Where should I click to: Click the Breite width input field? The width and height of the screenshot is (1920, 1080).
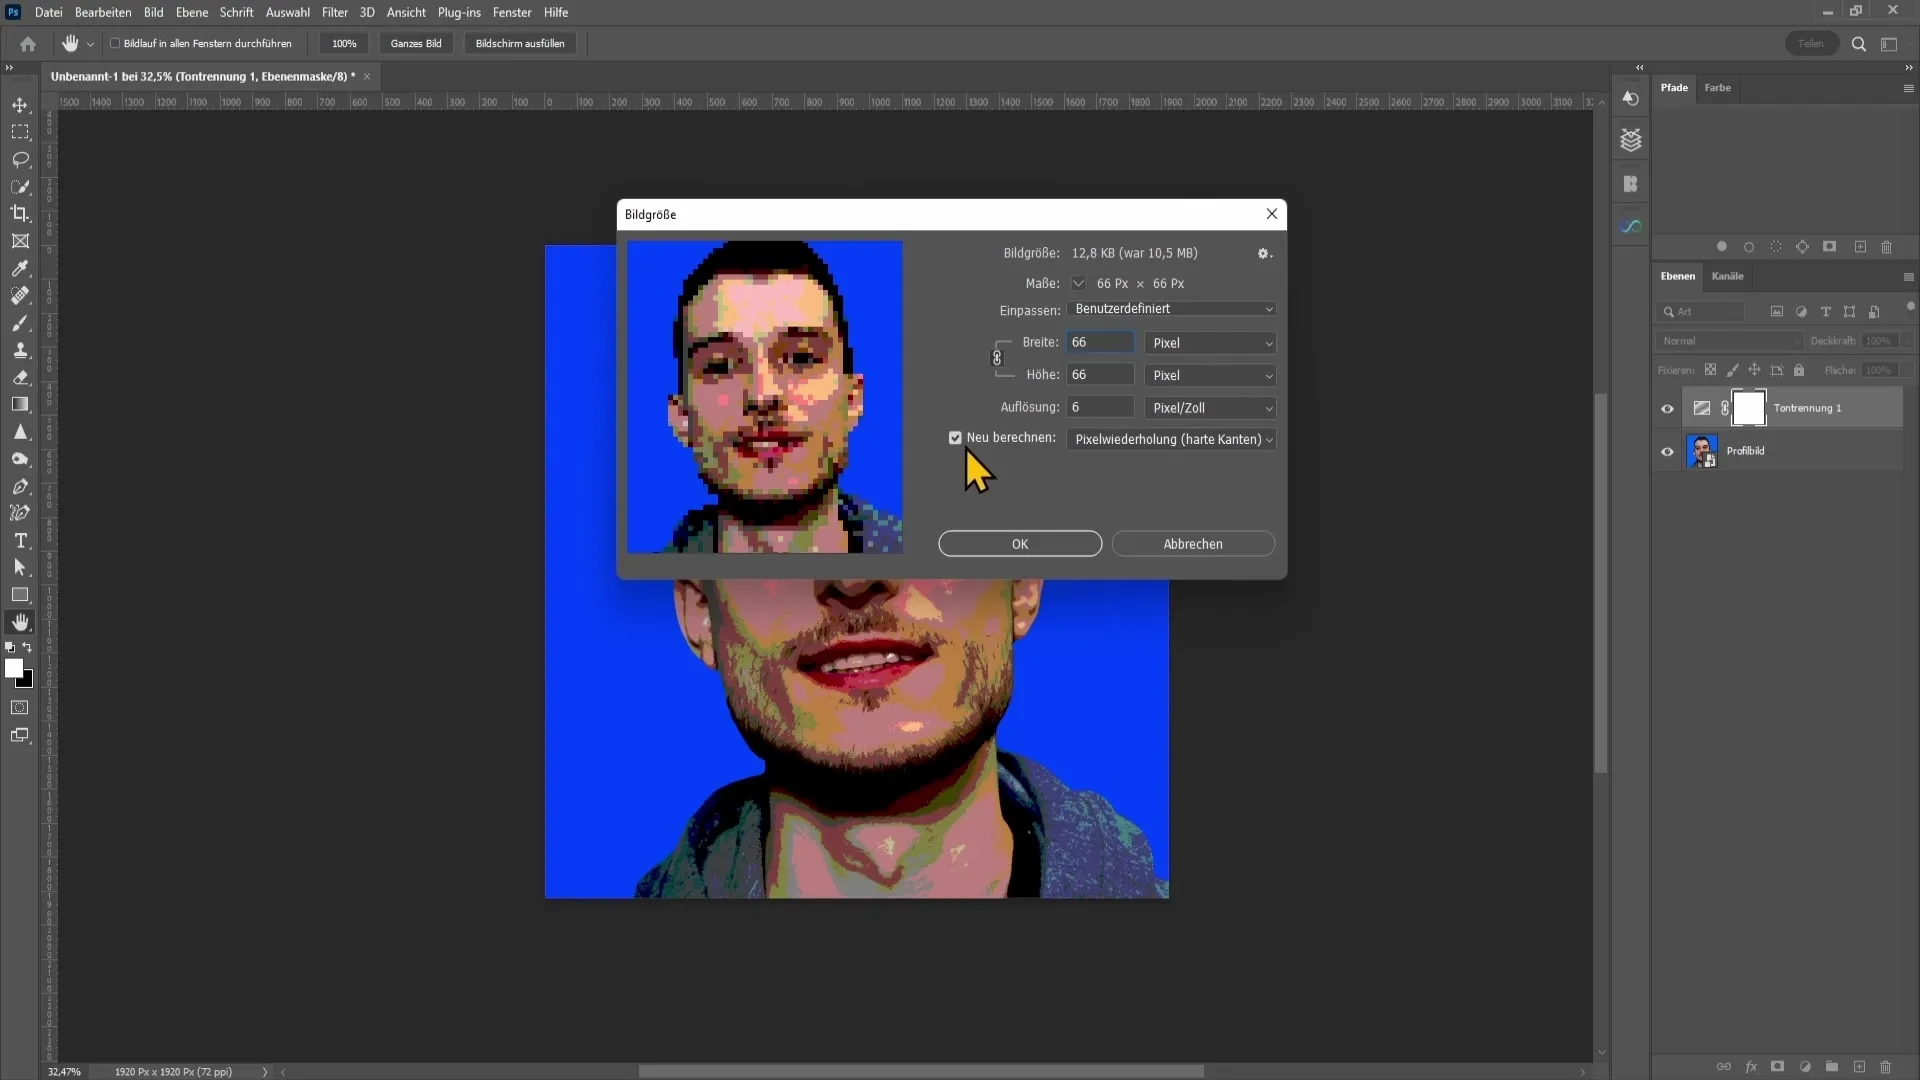(1100, 343)
